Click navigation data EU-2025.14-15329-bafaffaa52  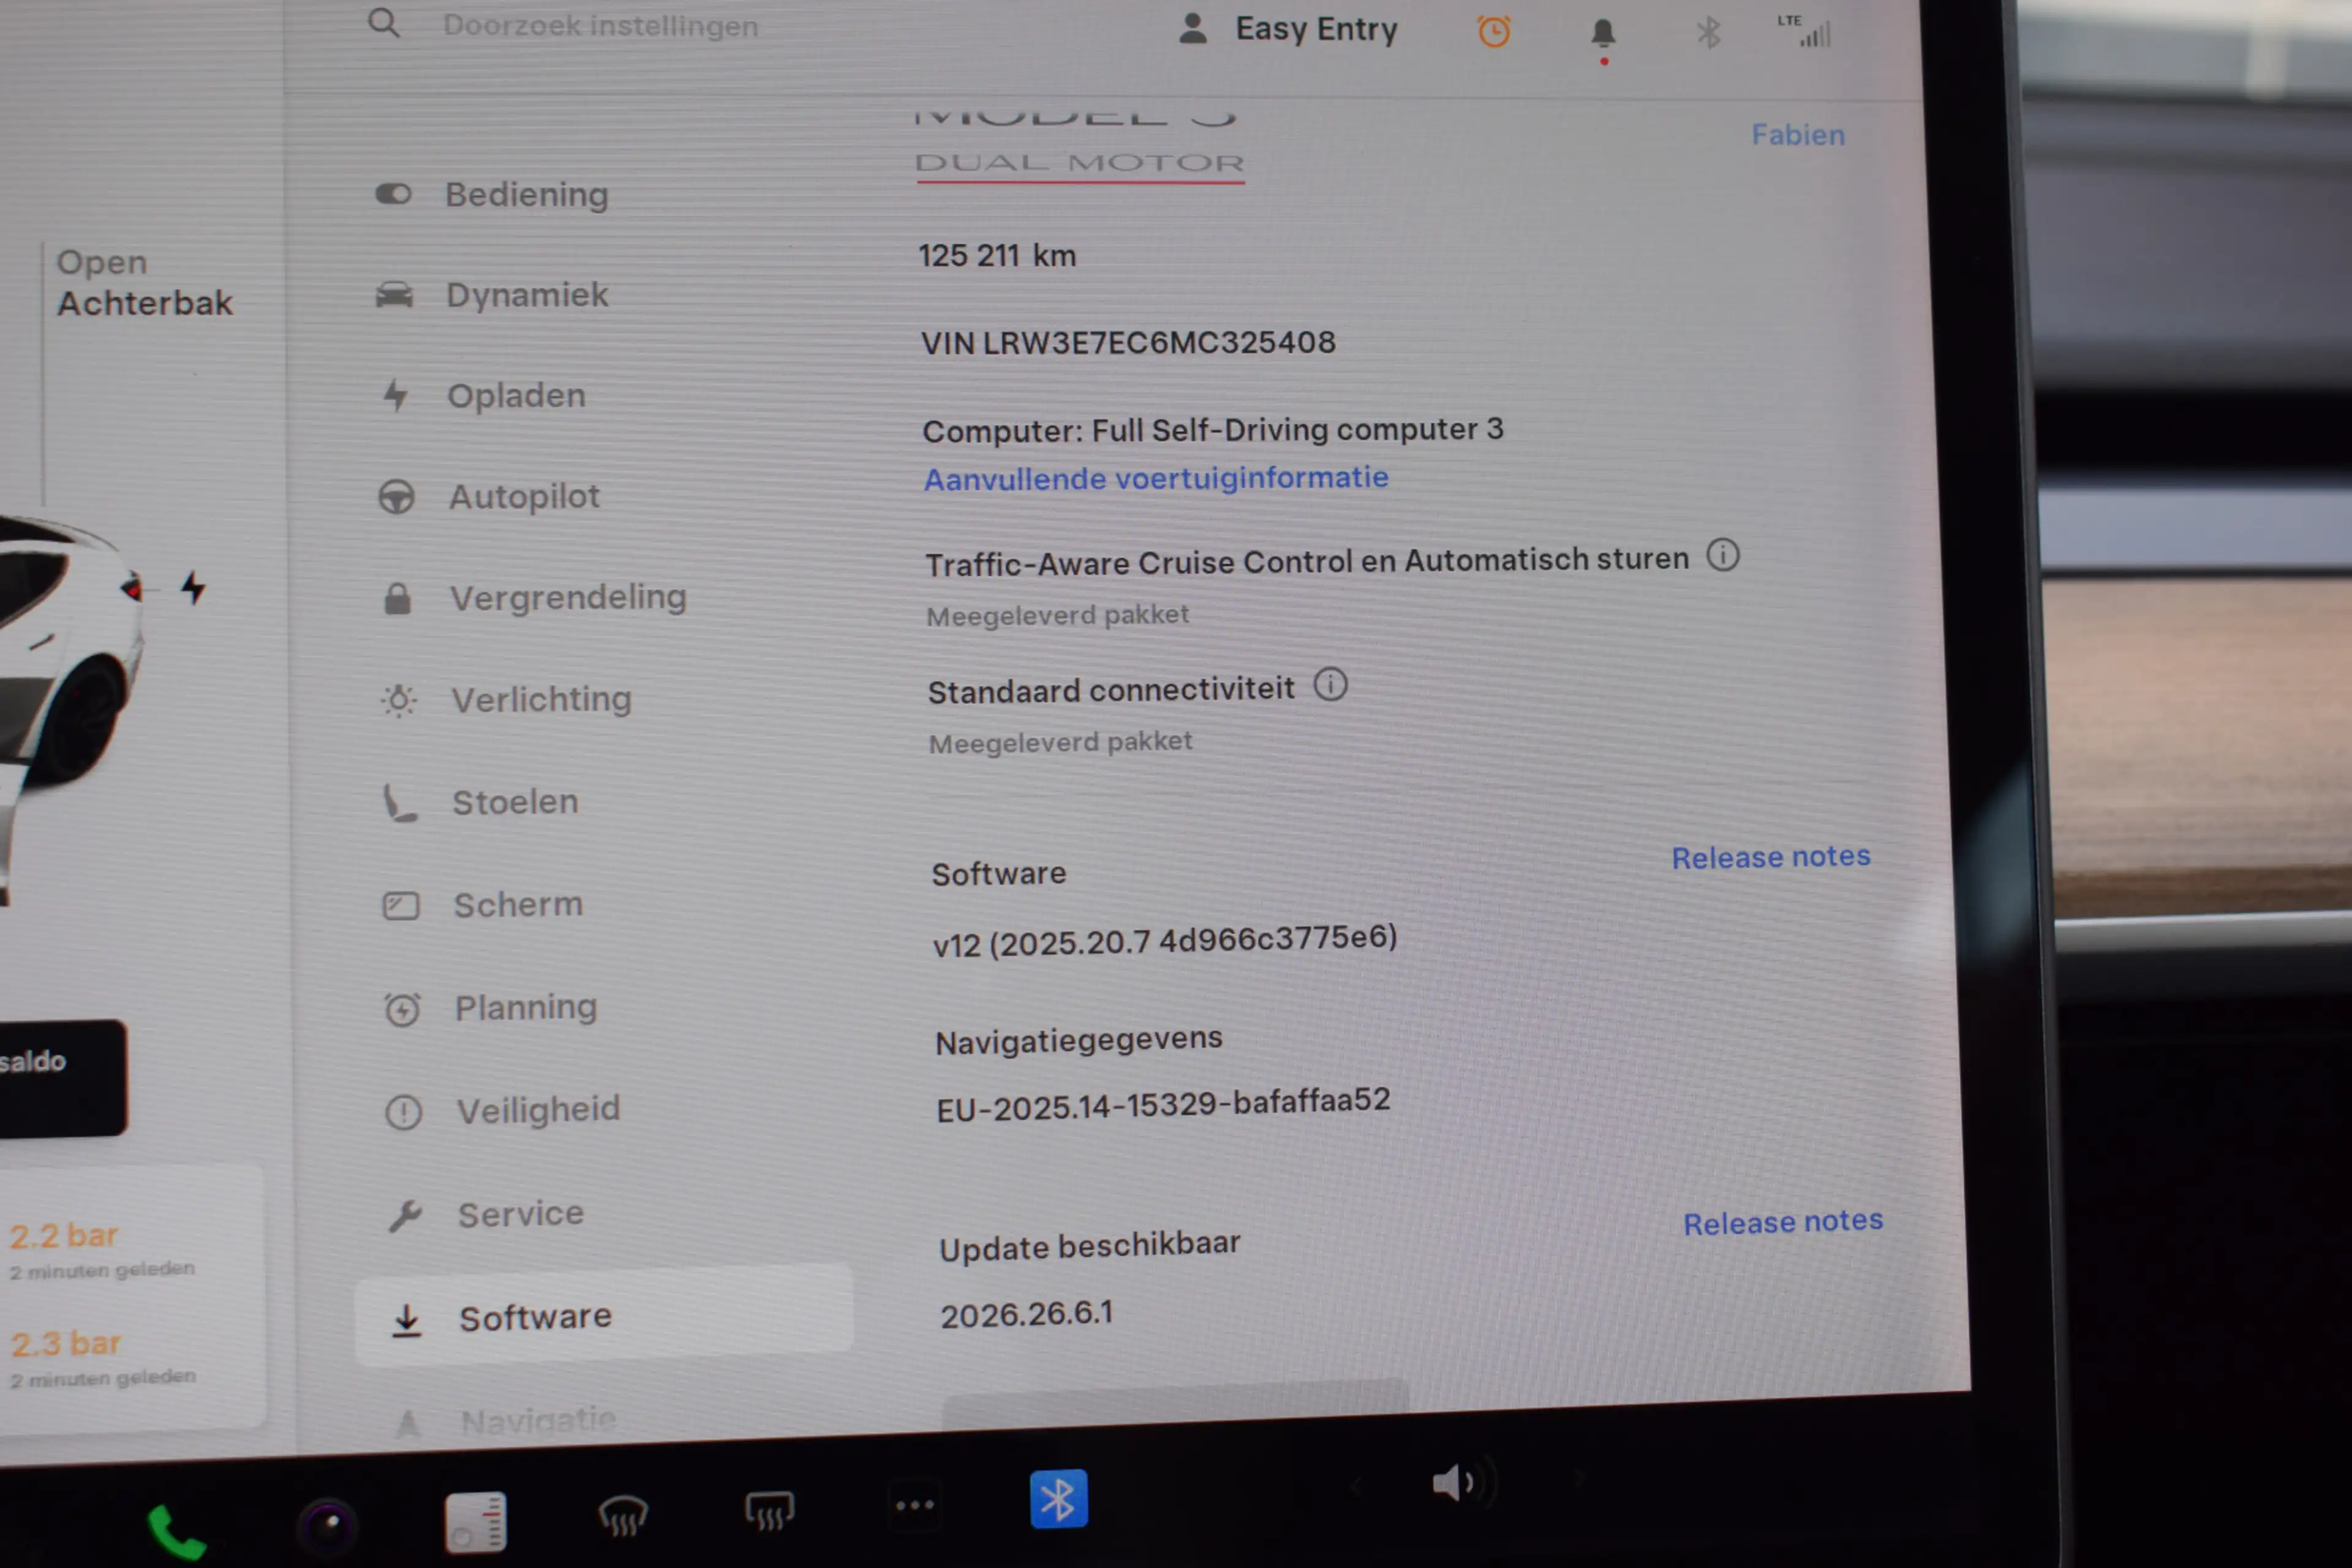tap(1163, 1105)
